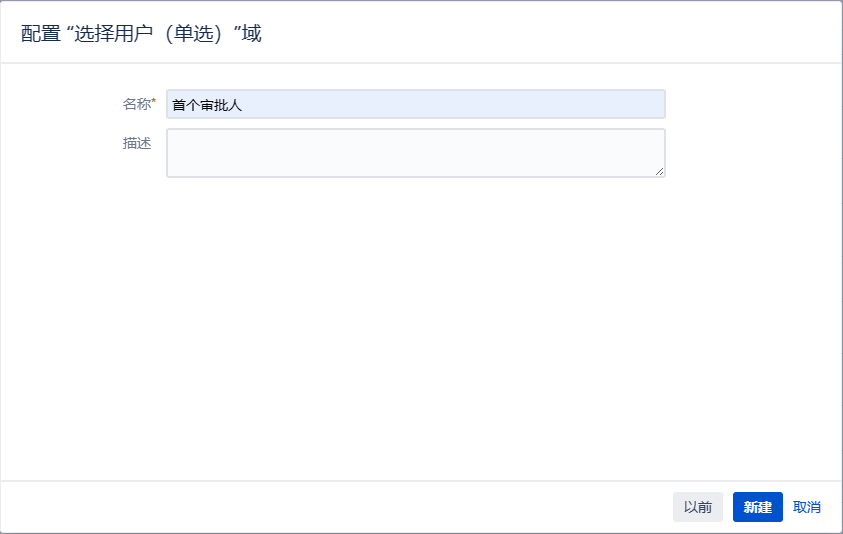Focus the 描述 text area
Image resolution: width=843 pixels, height=534 pixels.
(x=416, y=153)
